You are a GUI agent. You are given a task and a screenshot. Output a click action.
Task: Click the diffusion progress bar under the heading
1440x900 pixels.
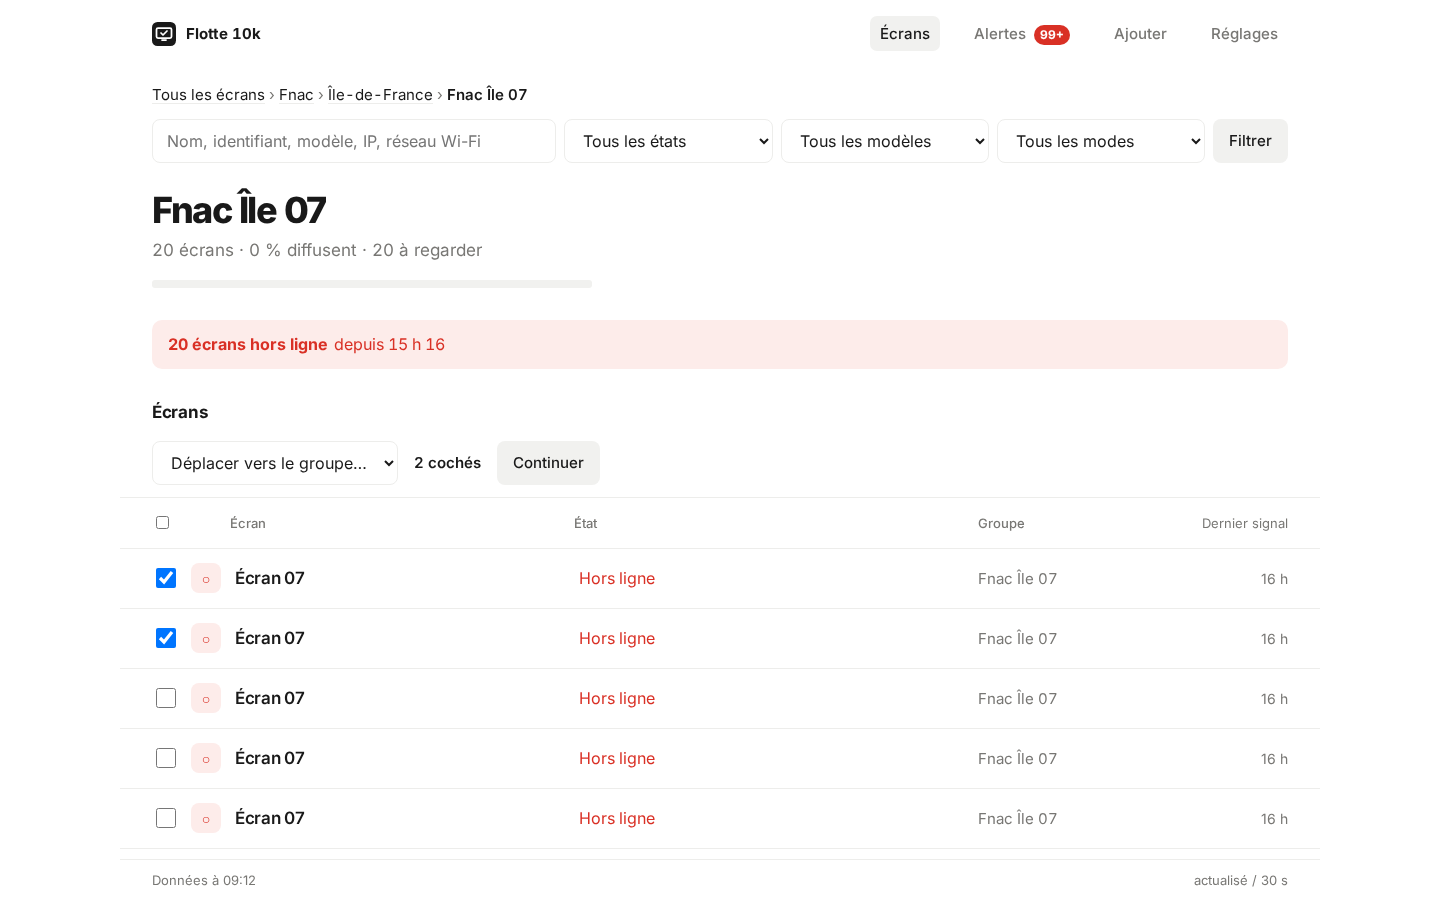tap(372, 284)
